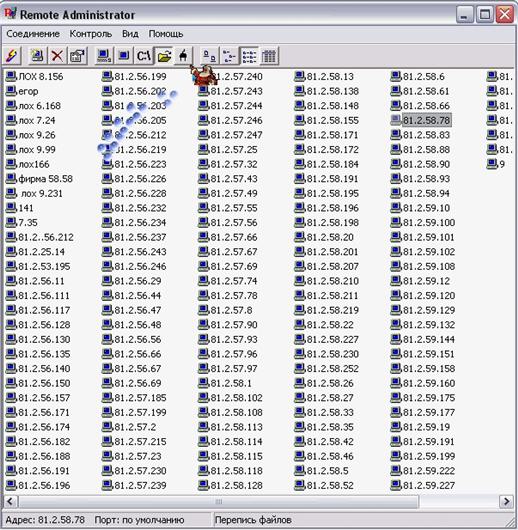Select Full Control mode icon
This screenshot has width=518, height=530.
coord(104,56)
